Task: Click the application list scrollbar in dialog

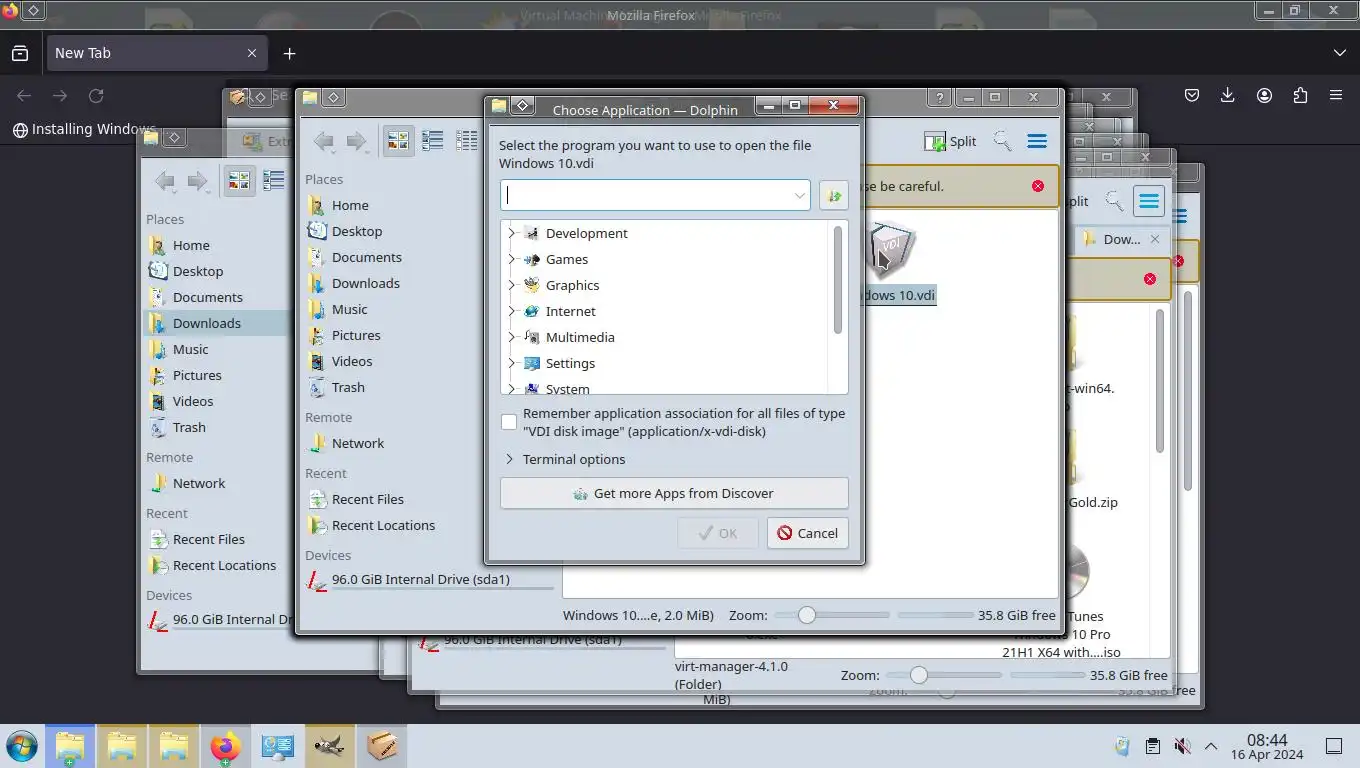Action: (x=838, y=280)
